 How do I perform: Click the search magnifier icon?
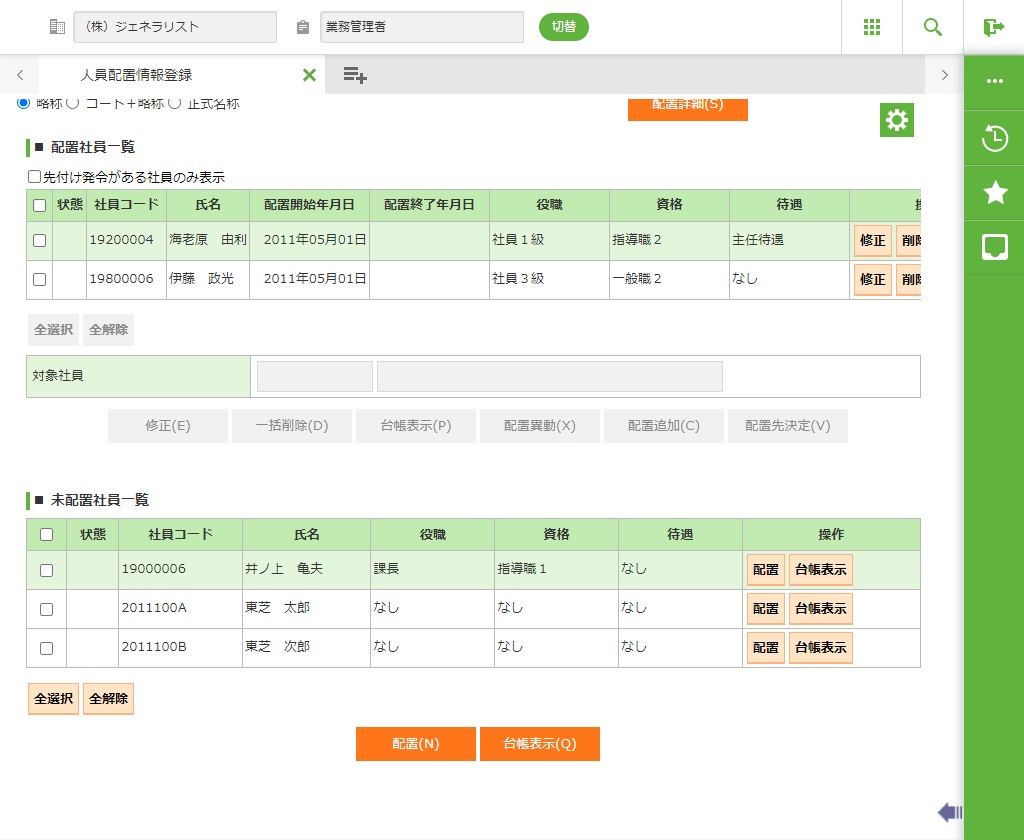(933, 27)
